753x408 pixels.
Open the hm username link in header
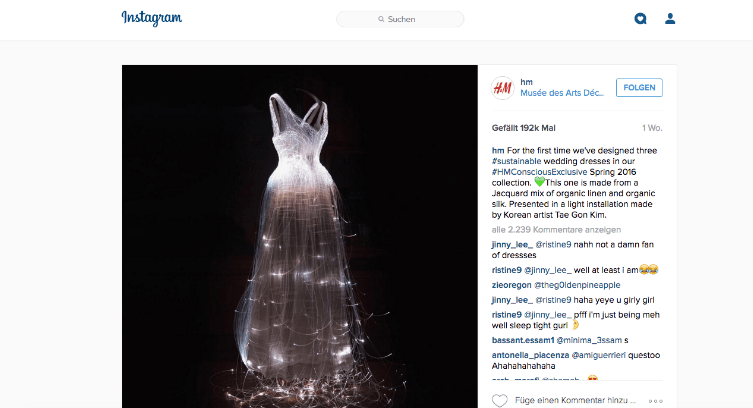point(526,82)
